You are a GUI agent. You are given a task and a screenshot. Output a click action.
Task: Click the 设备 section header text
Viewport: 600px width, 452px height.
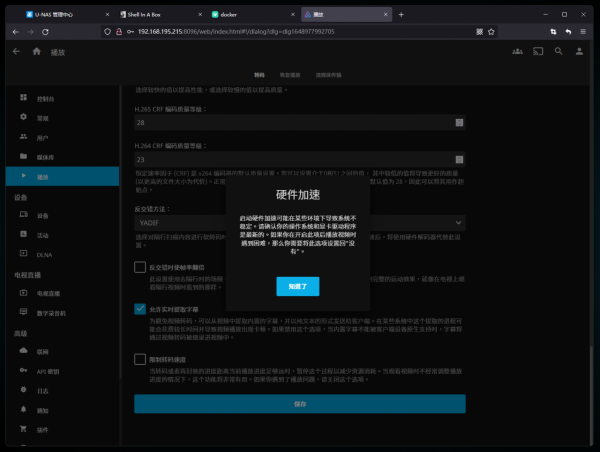(x=21, y=197)
